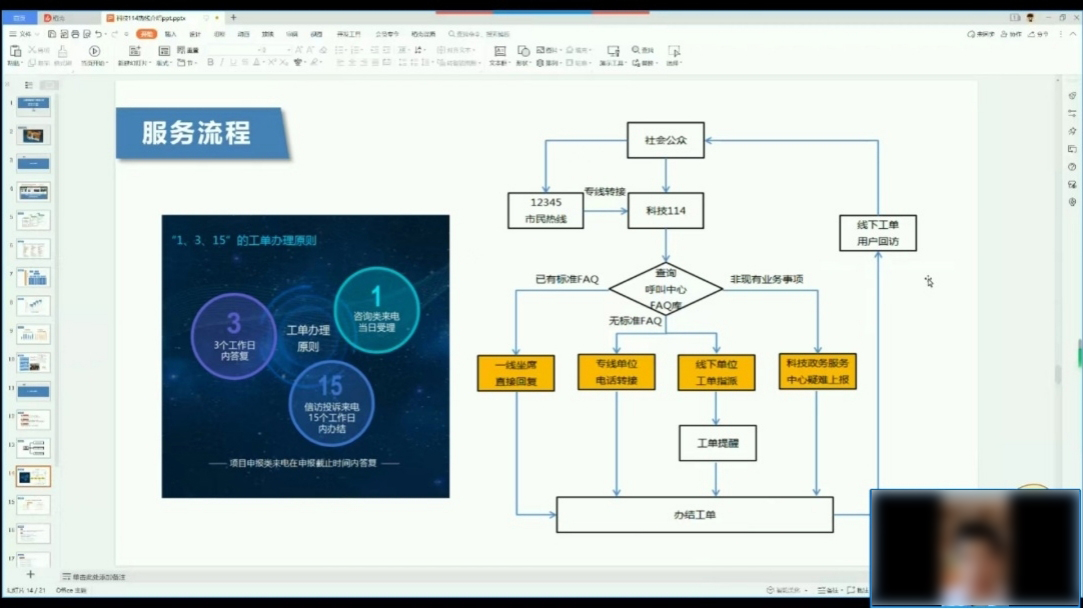1083x609 pixels.
Task: Click the Text Box icon in ribbon
Action: 499,51
